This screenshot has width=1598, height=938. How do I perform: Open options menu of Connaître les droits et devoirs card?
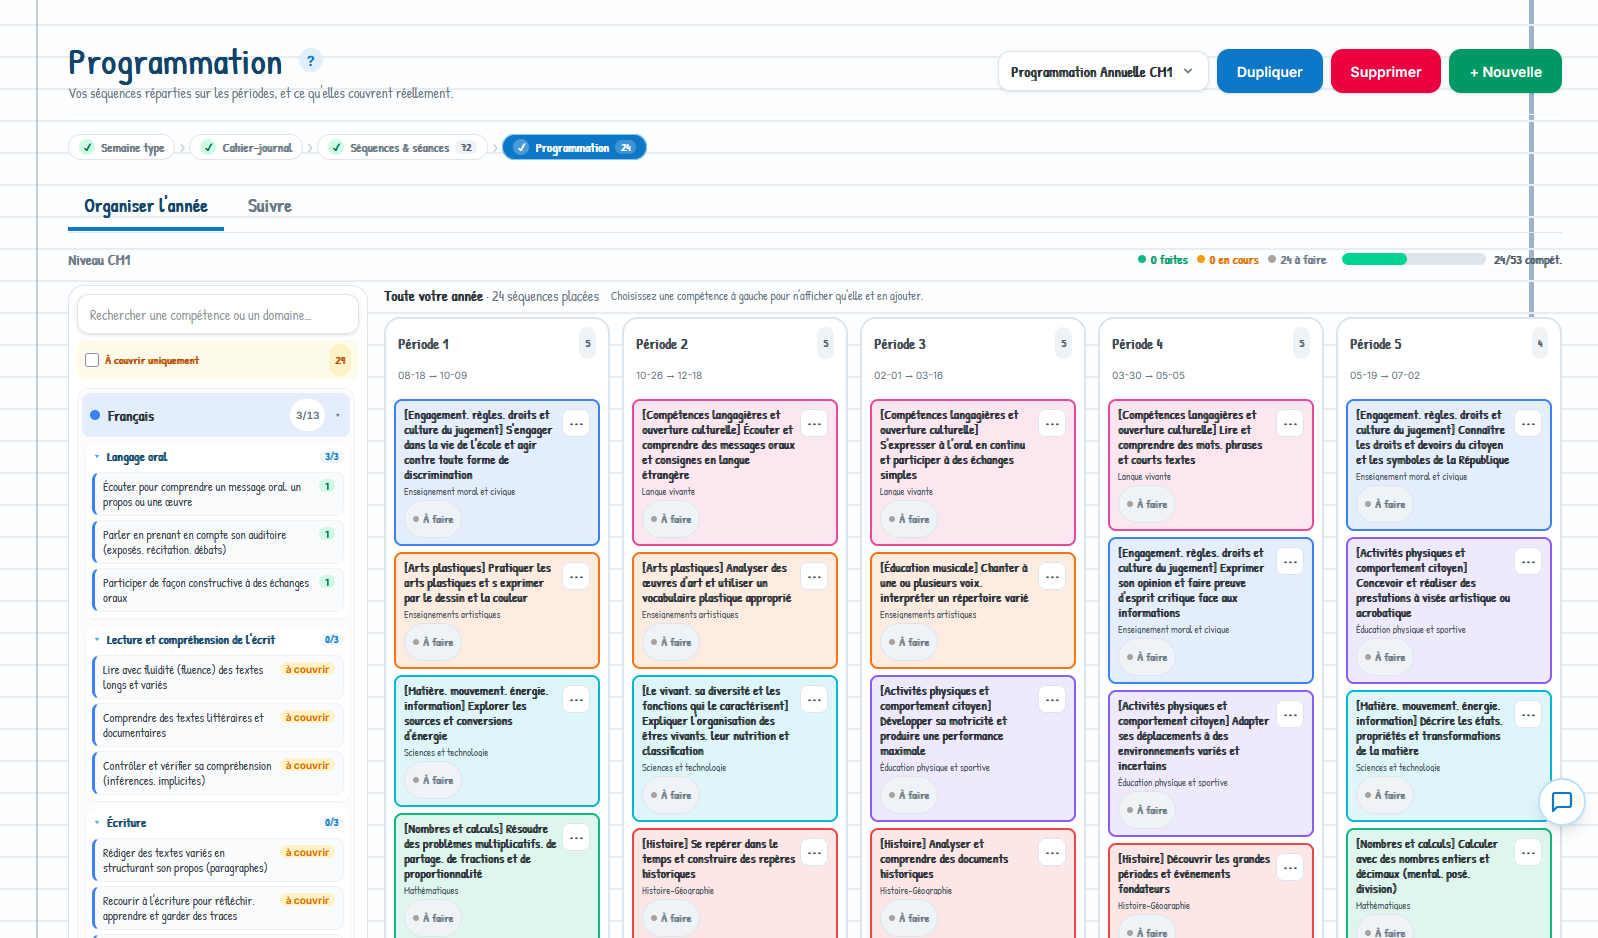click(x=1529, y=424)
